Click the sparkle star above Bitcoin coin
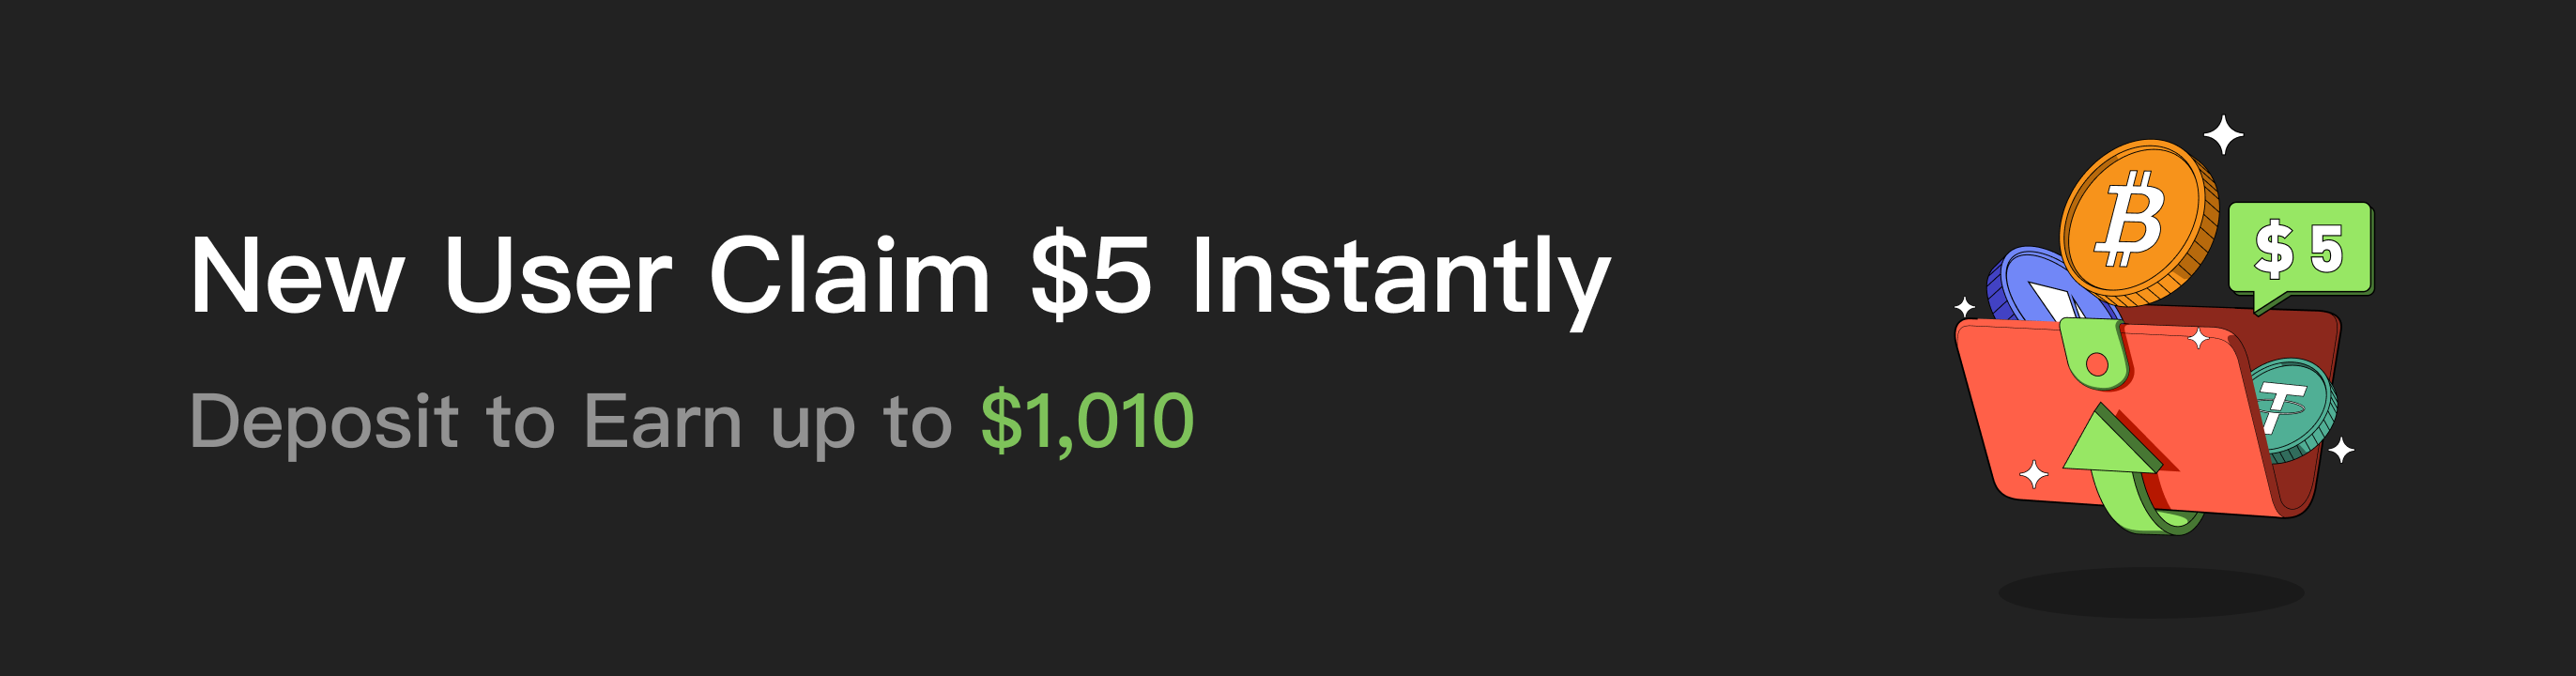The width and height of the screenshot is (2576, 676). point(2223,135)
